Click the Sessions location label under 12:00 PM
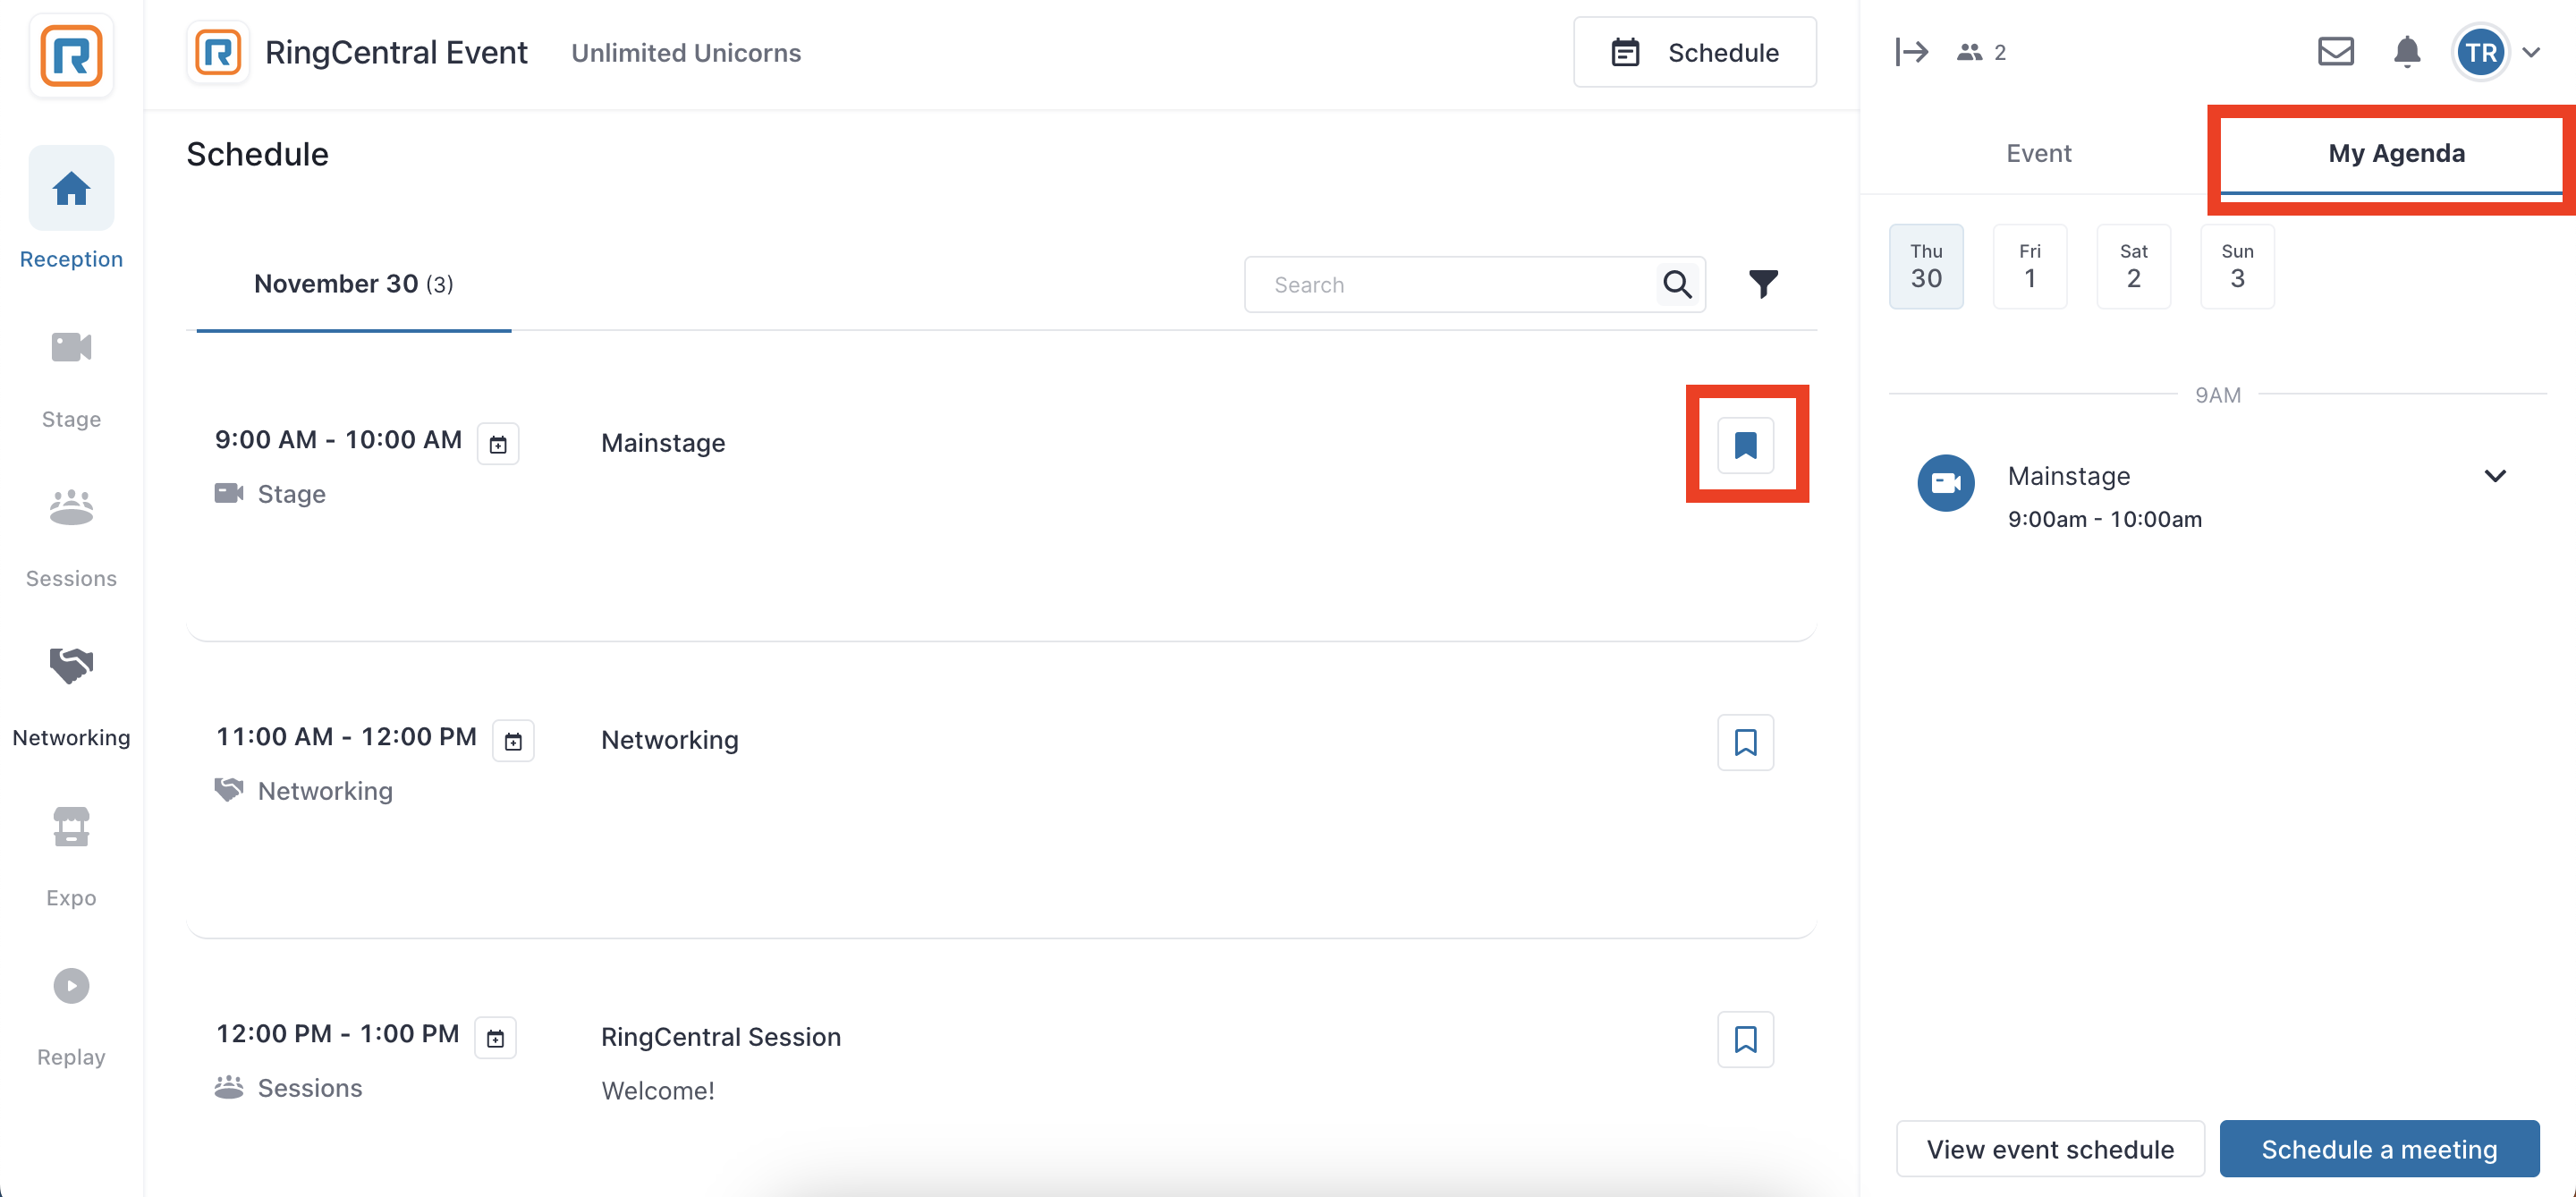This screenshot has width=2576, height=1197. 310,1088
